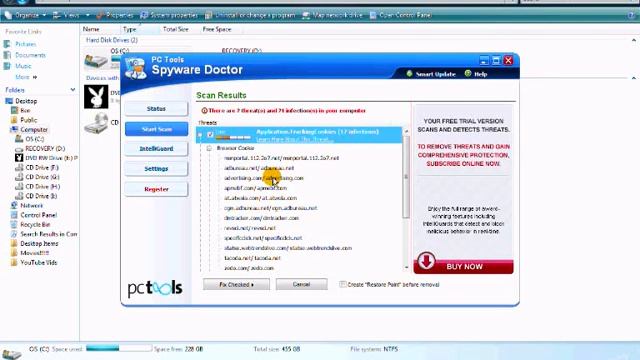Open the IntelliGuard section
640x360 pixels.
coord(156,149)
